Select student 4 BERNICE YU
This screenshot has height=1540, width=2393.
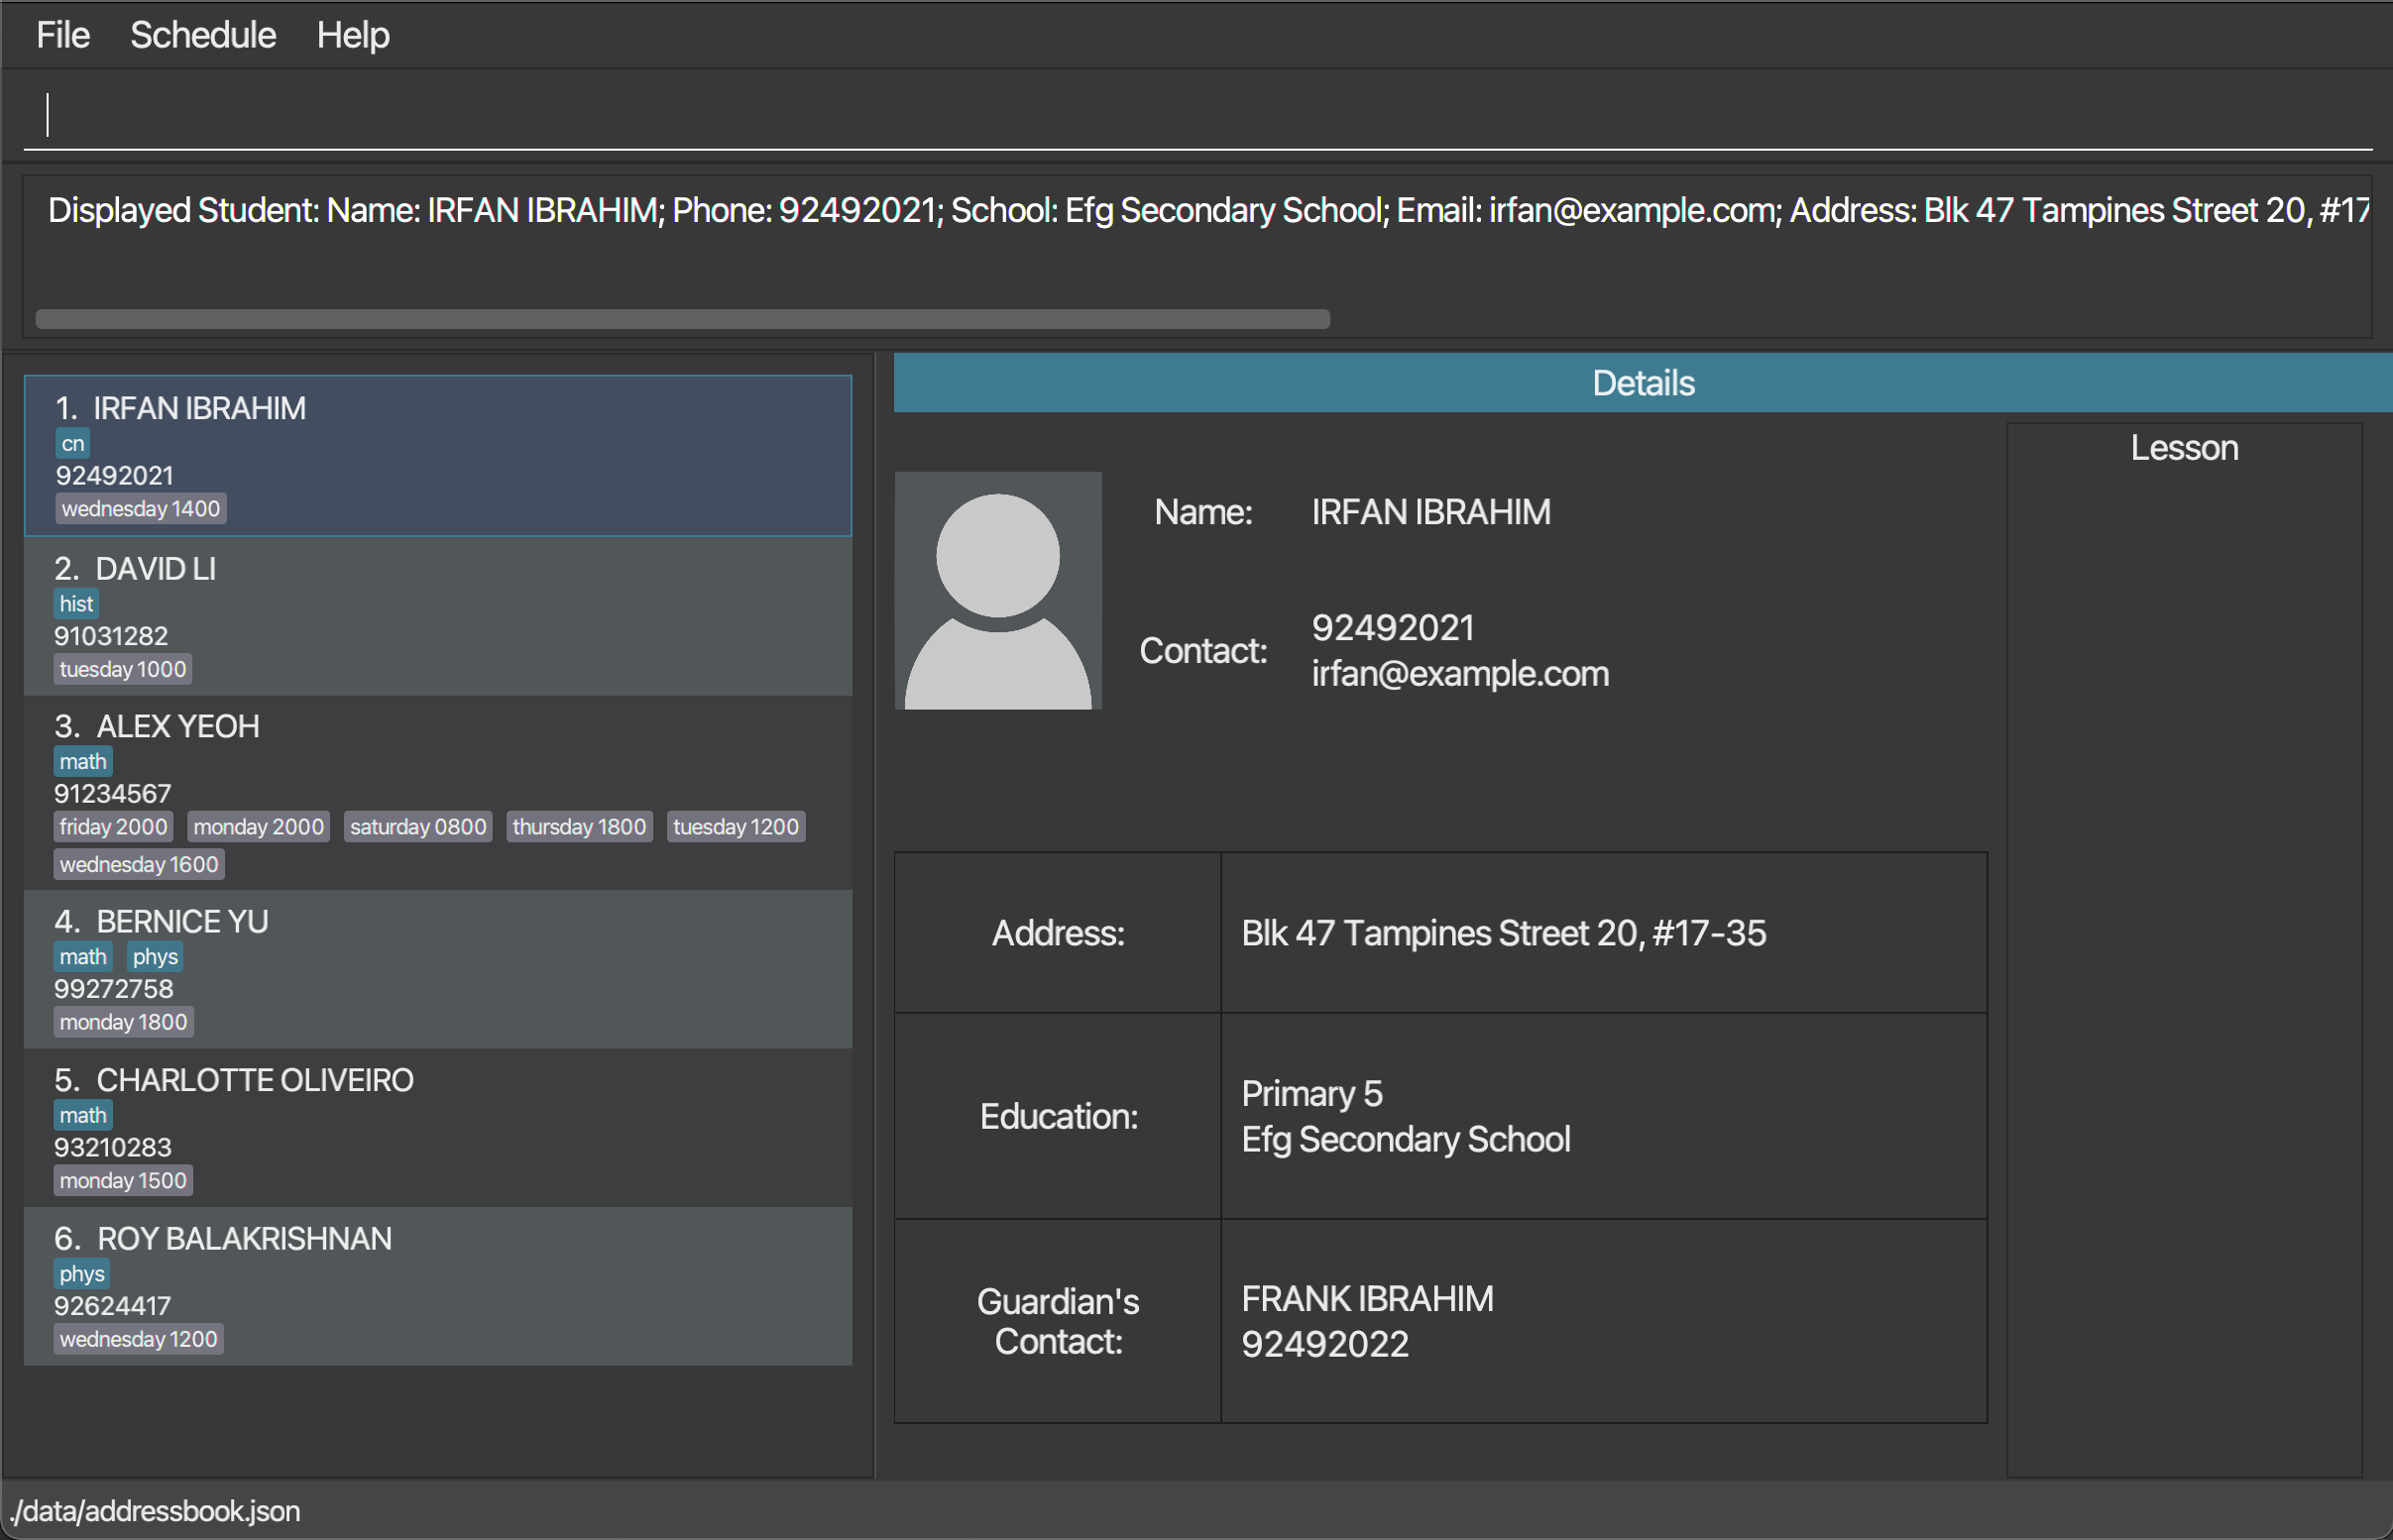438,969
